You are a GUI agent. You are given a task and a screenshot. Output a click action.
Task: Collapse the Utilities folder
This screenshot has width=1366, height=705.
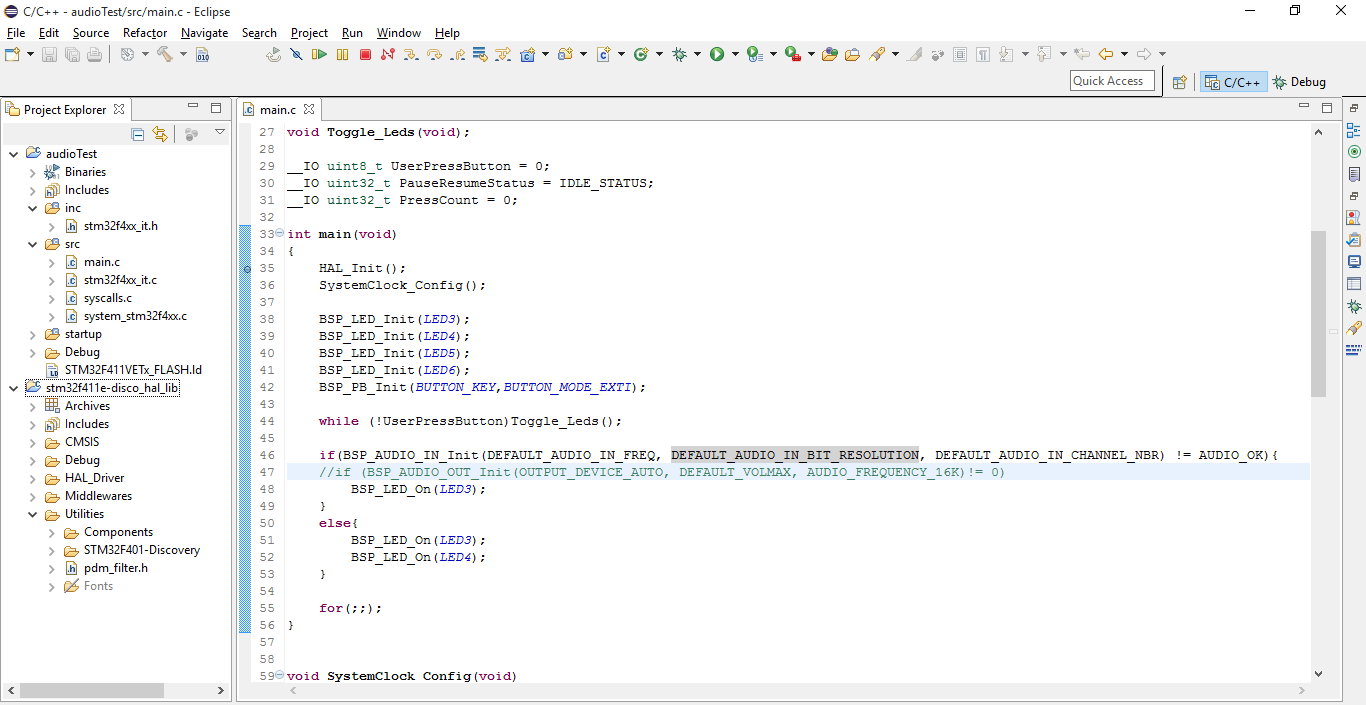[x=33, y=514]
